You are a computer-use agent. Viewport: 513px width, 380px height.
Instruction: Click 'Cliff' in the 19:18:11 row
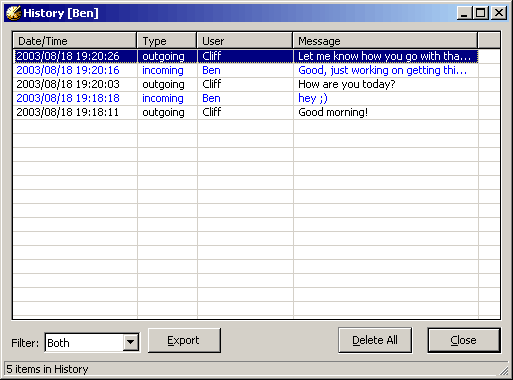point(211,112)
